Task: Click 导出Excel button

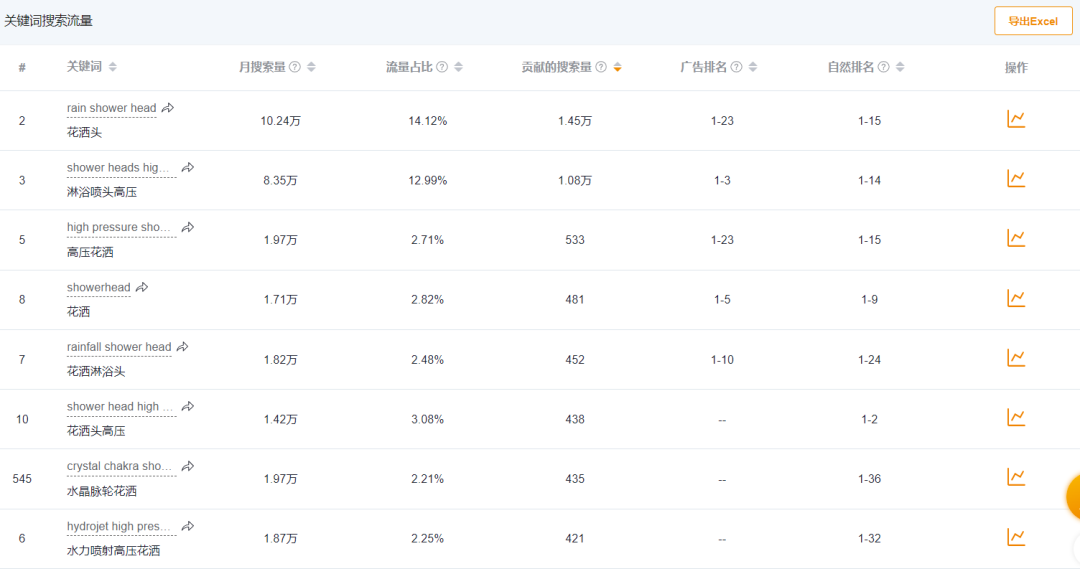Action: click(1033, 21)
